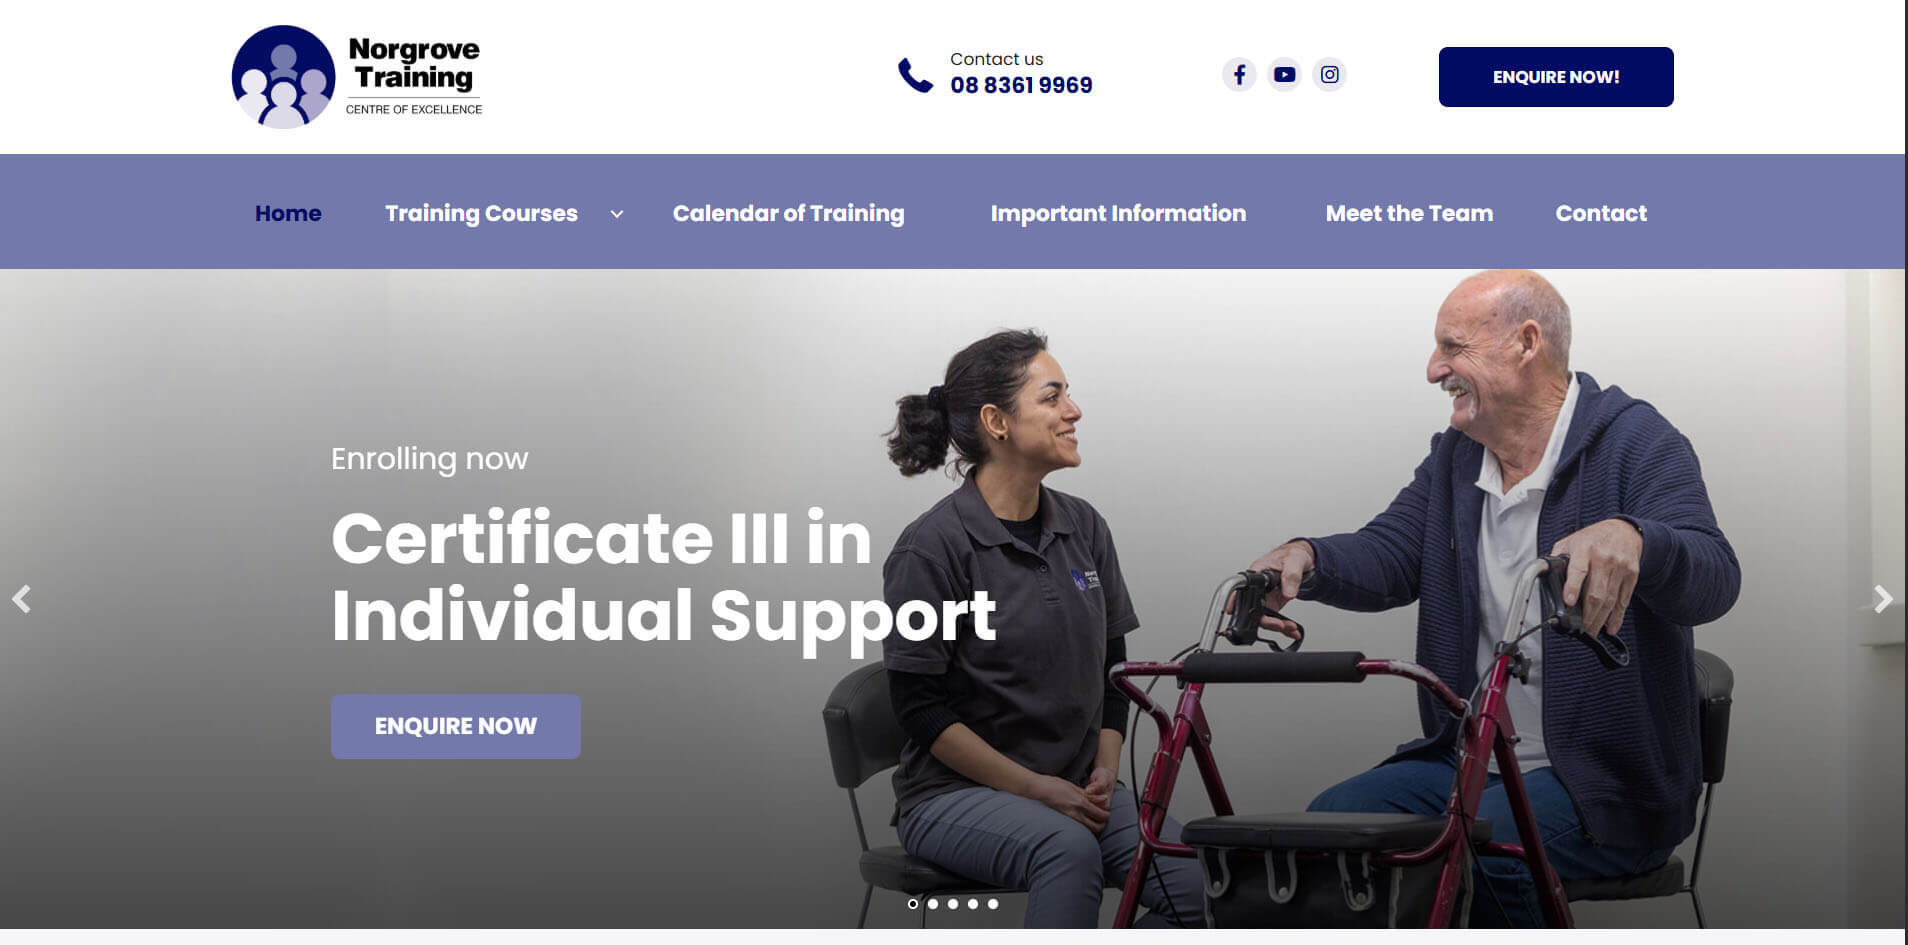Click the Norgrove Training logo
The image size is (1908, 945).
click(357, 77)
